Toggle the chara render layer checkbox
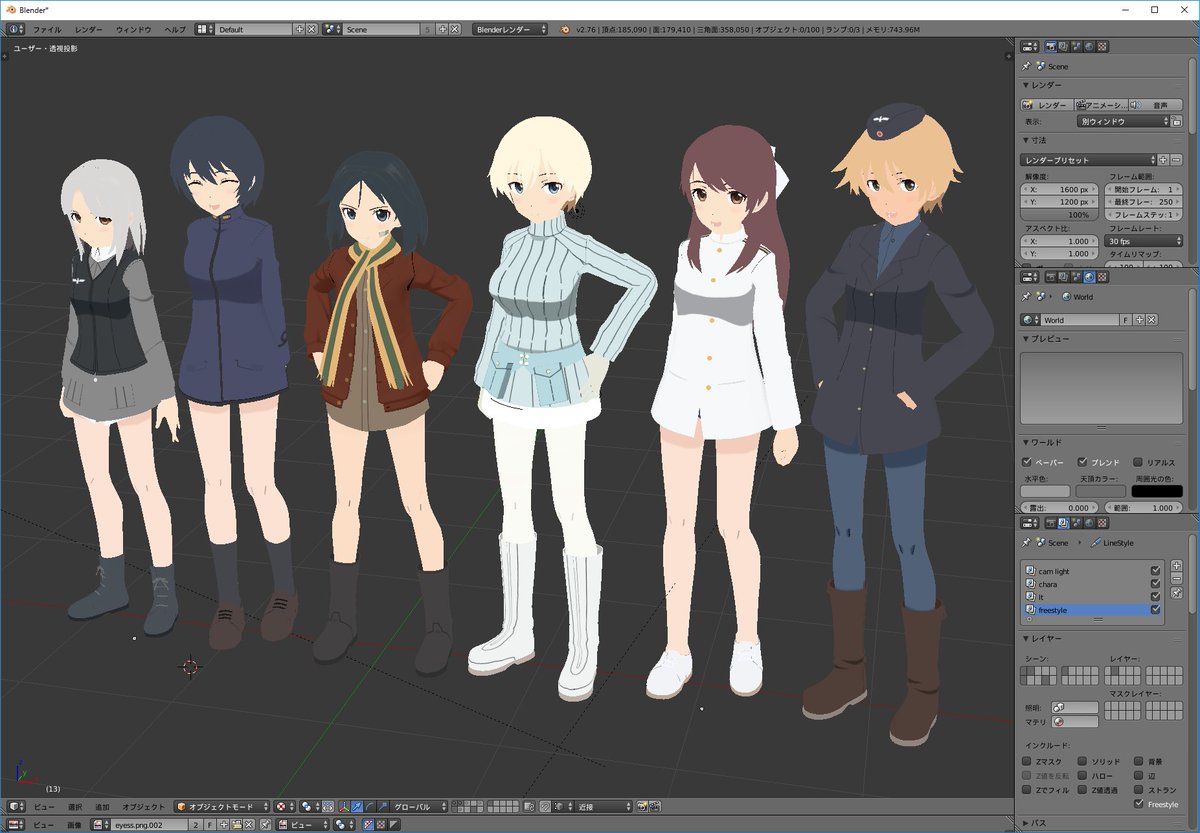This screenshot has height=833, width=1200. tap(1156, 584)
